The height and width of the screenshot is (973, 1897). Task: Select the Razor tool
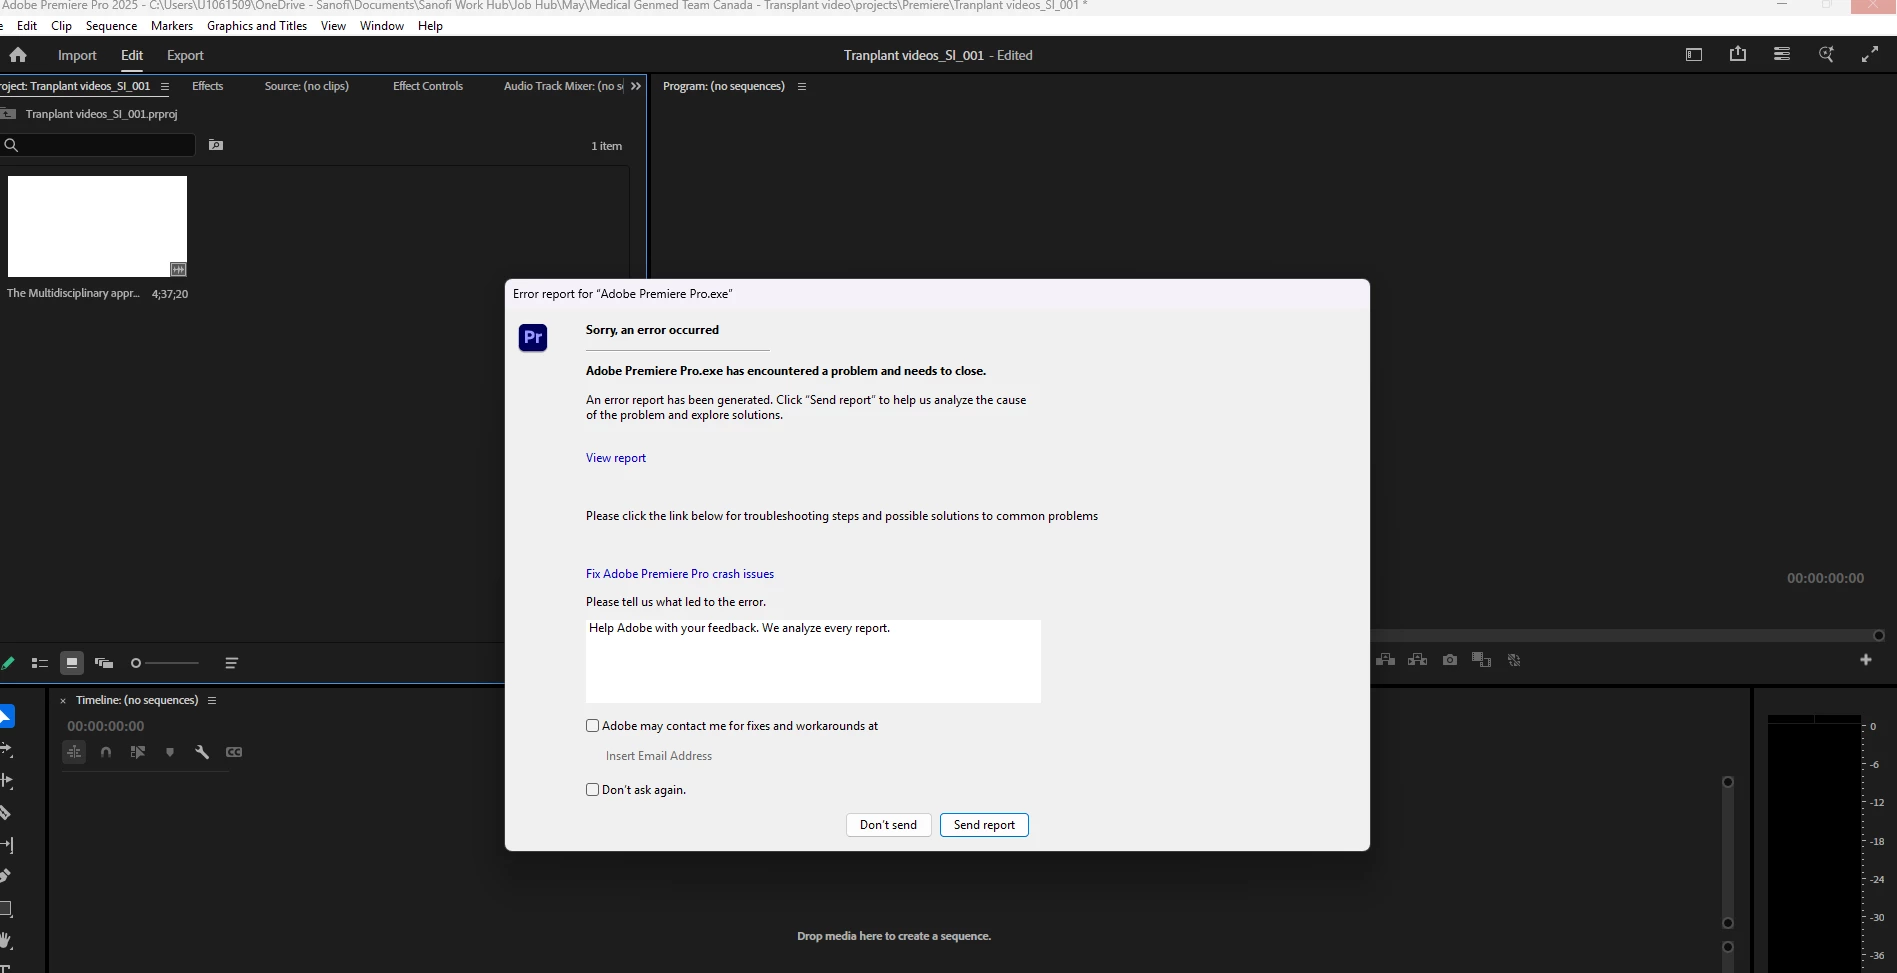[x=6, y=812]
